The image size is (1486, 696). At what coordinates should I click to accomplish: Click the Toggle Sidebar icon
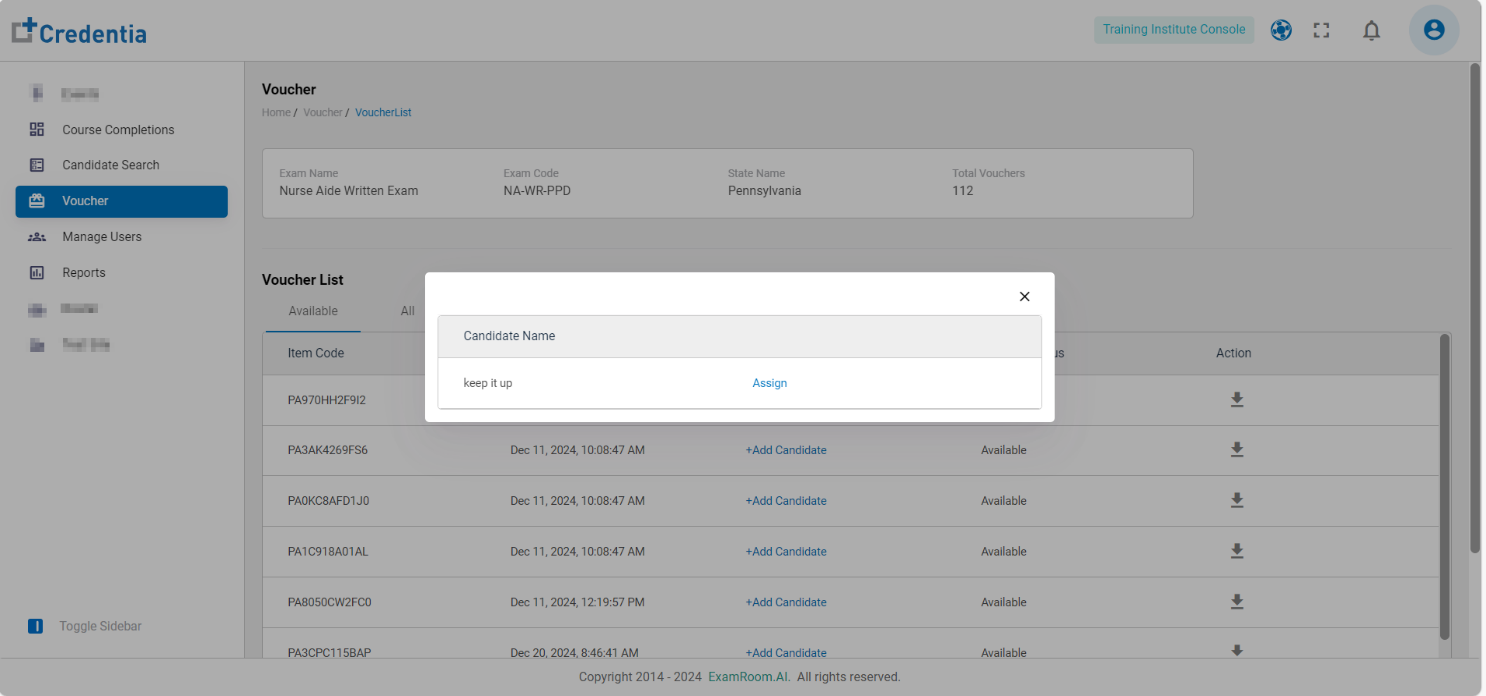click(36, 626)
